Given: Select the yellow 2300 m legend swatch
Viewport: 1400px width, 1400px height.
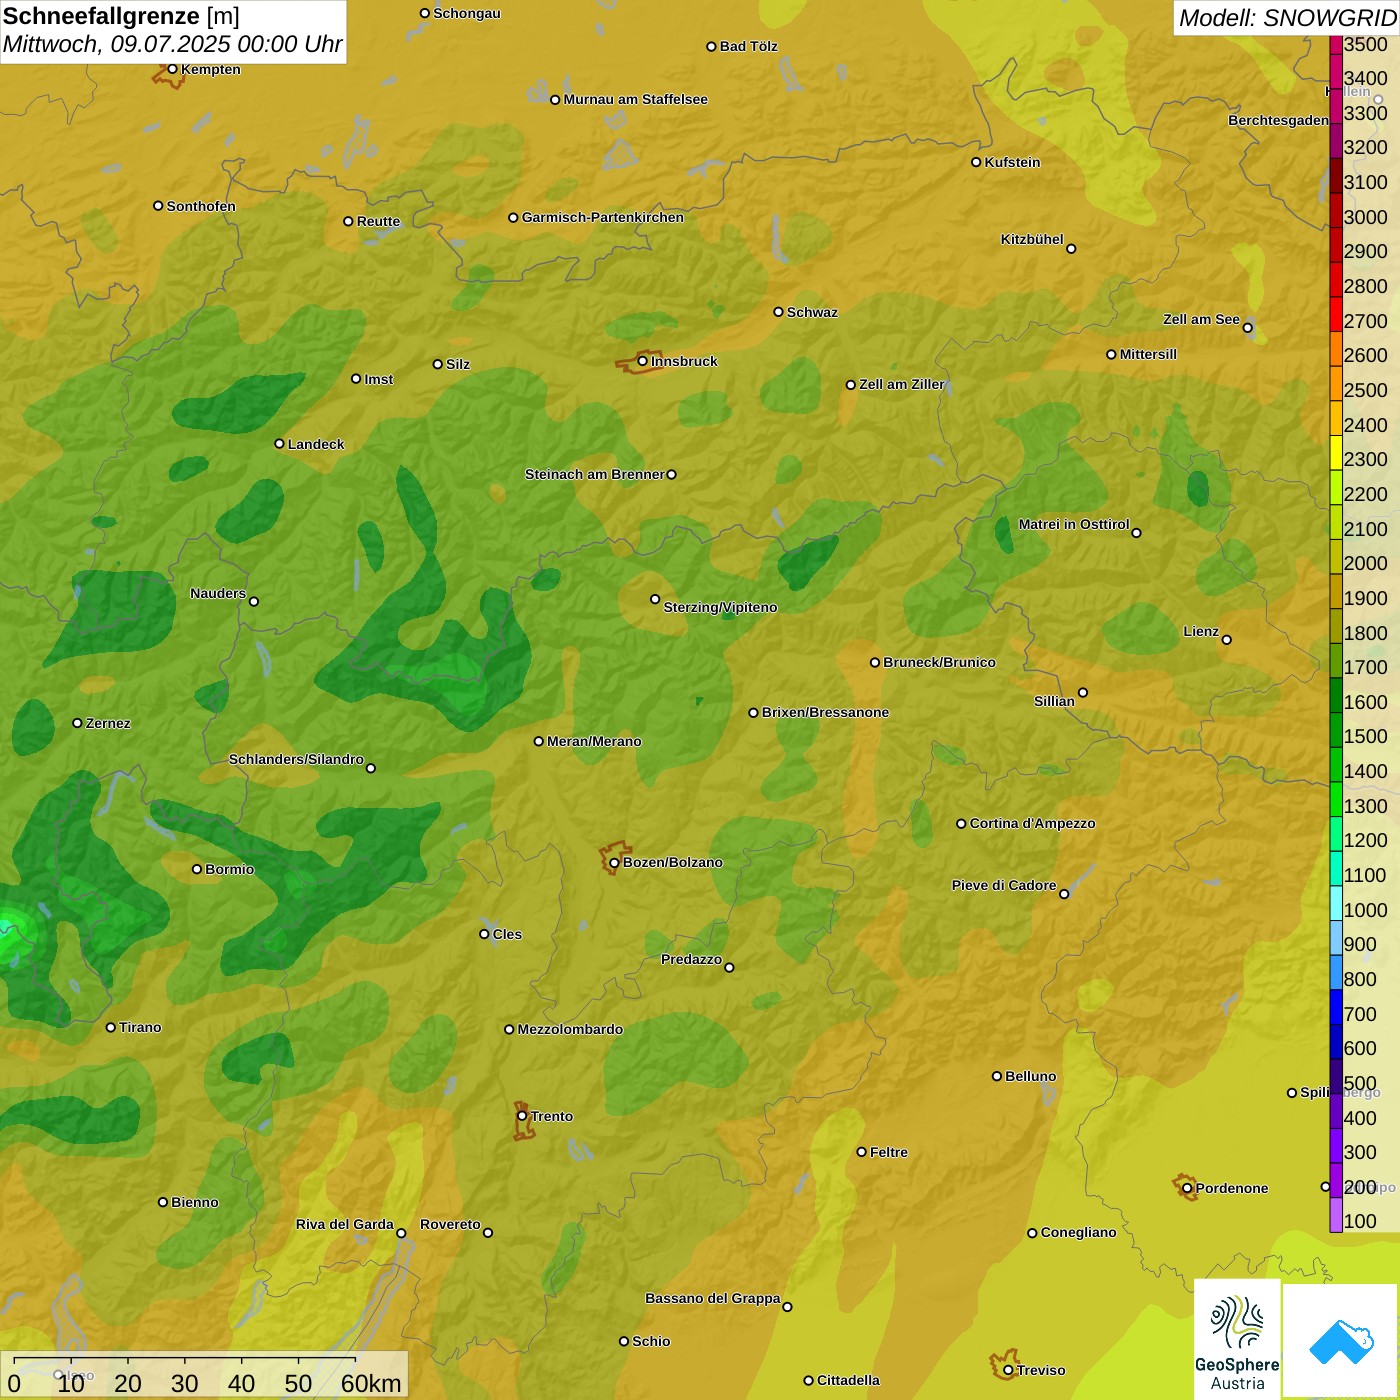Looking at the screenshot, I should [1336, 453].
